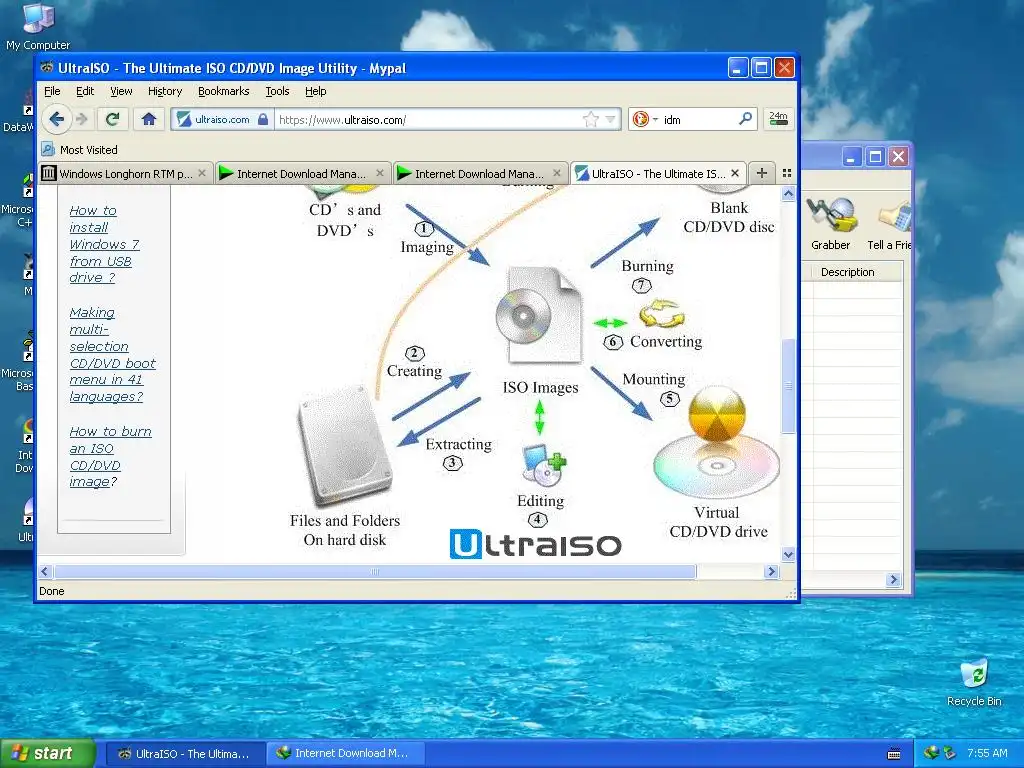Image resolution: width=1024 pixels, height=768 pixels.
Task: Click the Converting arrows icon
Action: [x=662, y=314]
